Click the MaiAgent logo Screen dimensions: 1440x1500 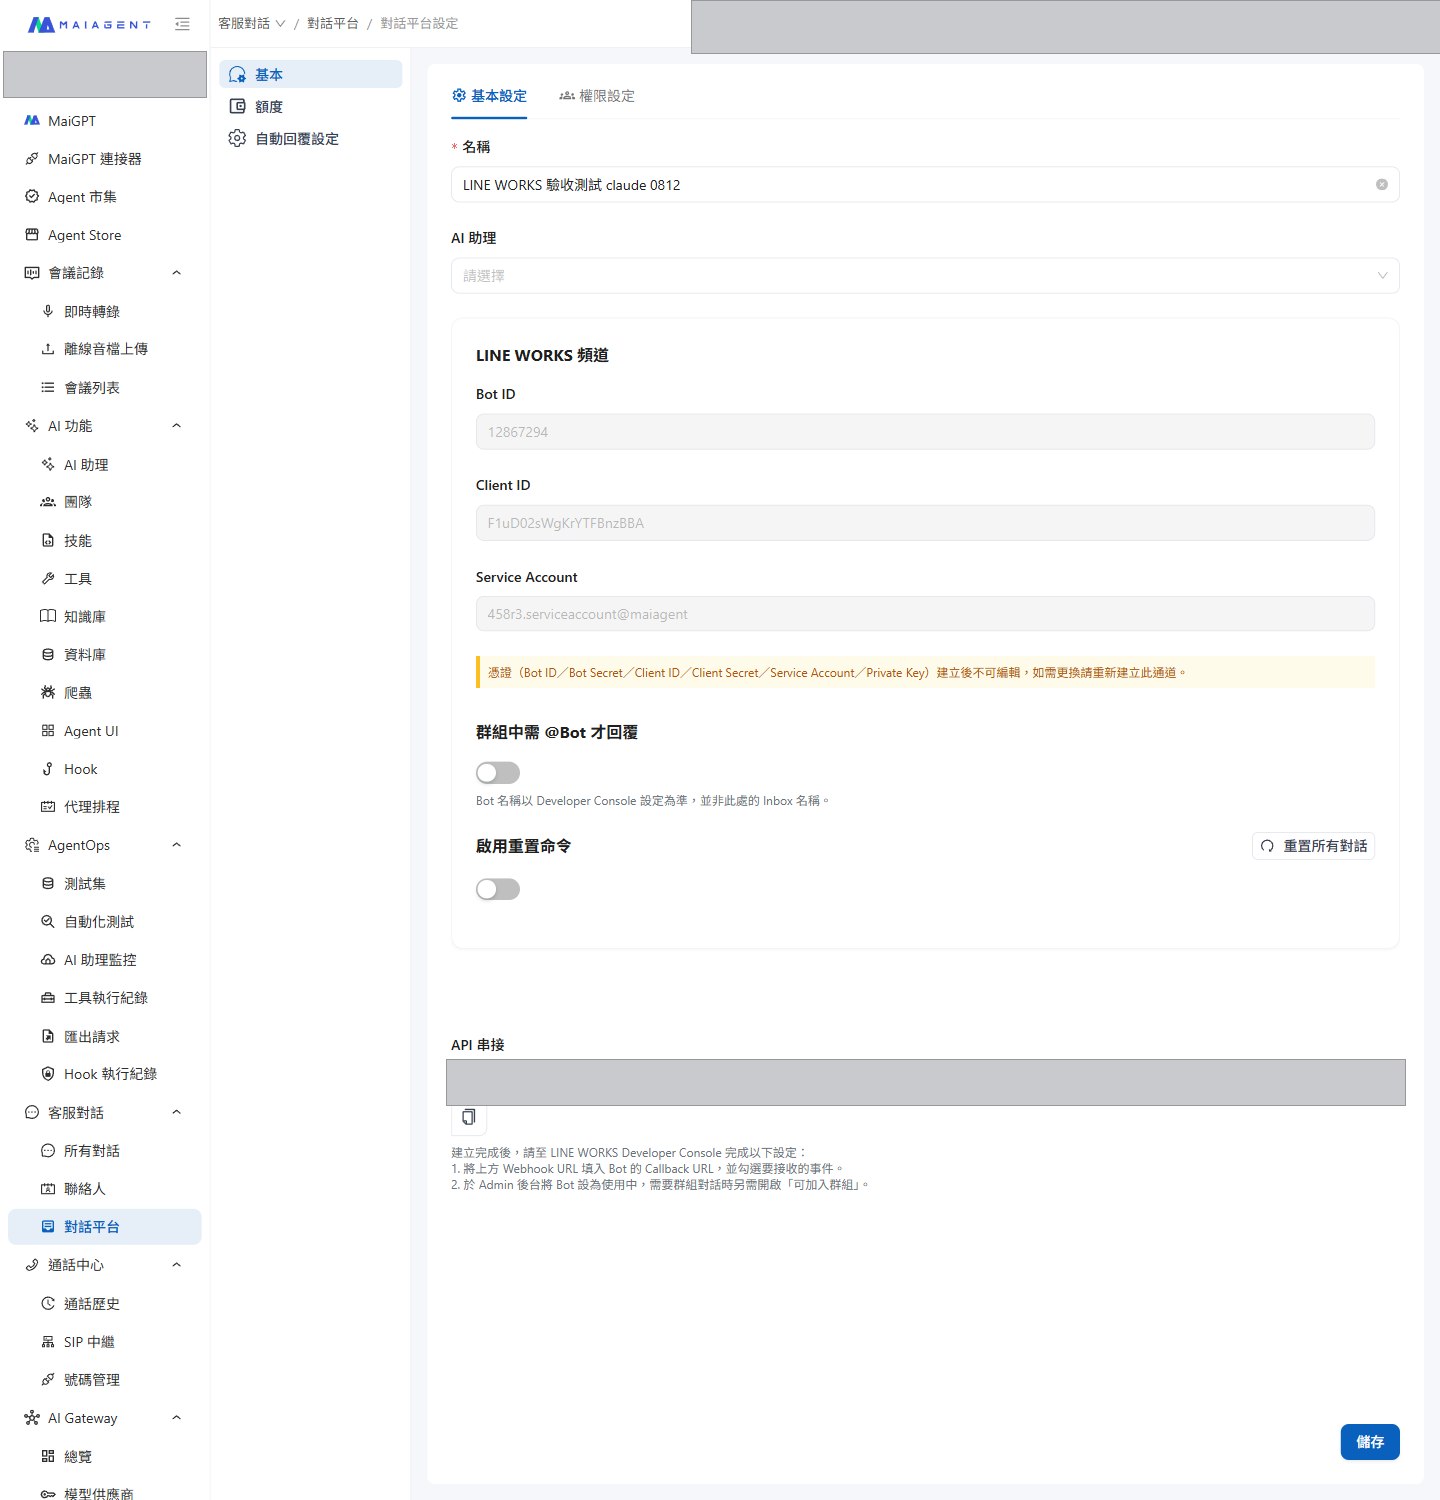pos(89,24)
